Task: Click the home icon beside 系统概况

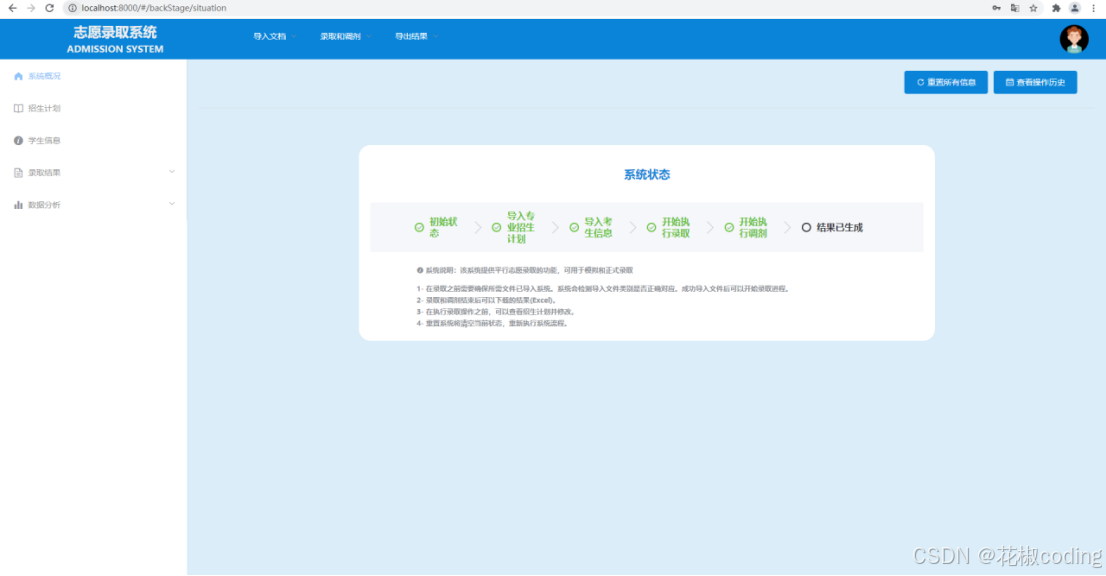Action: tap(18, 76)
